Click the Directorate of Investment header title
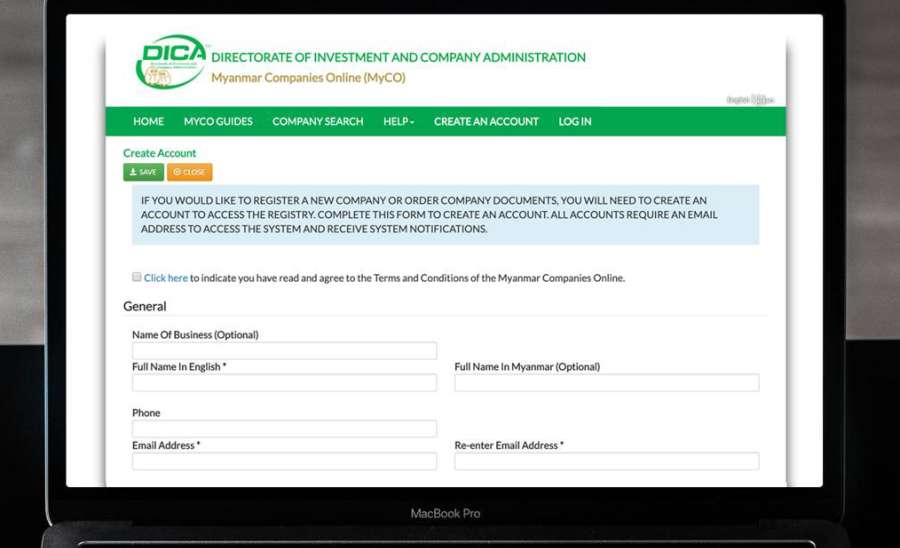Viewport: 900px width, 548px height. pos(398,58)
